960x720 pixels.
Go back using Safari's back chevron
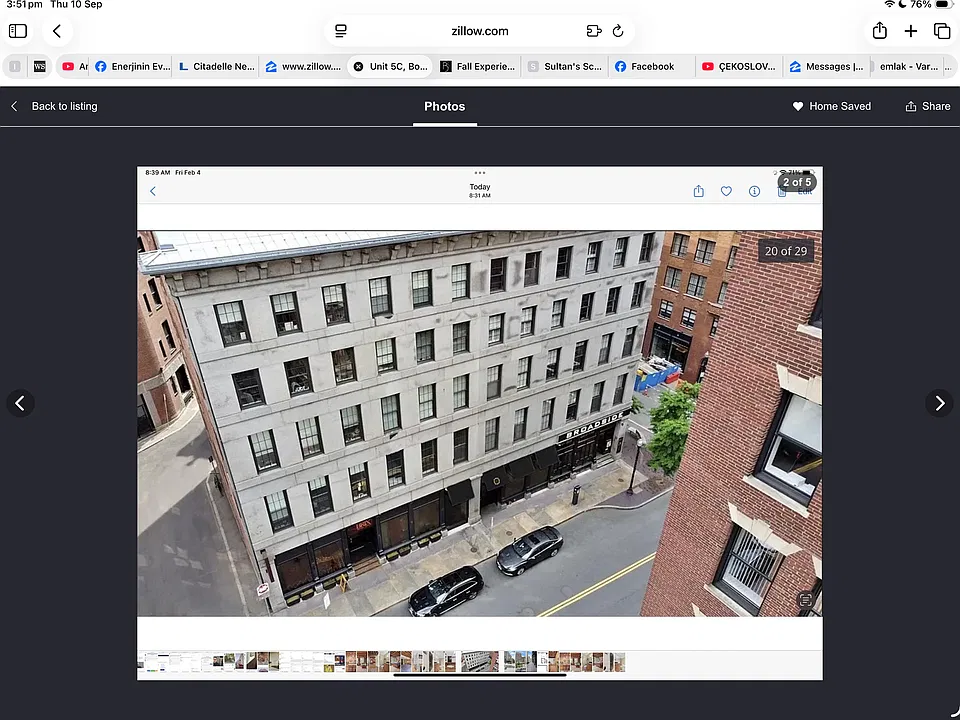[57, 31]
